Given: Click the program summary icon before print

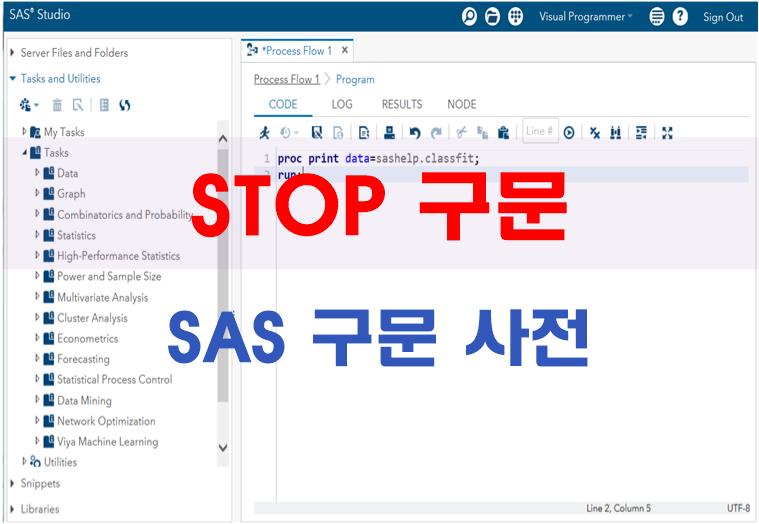Looking at the screenshot, I should pyautogui.click(x=364, y=132).
